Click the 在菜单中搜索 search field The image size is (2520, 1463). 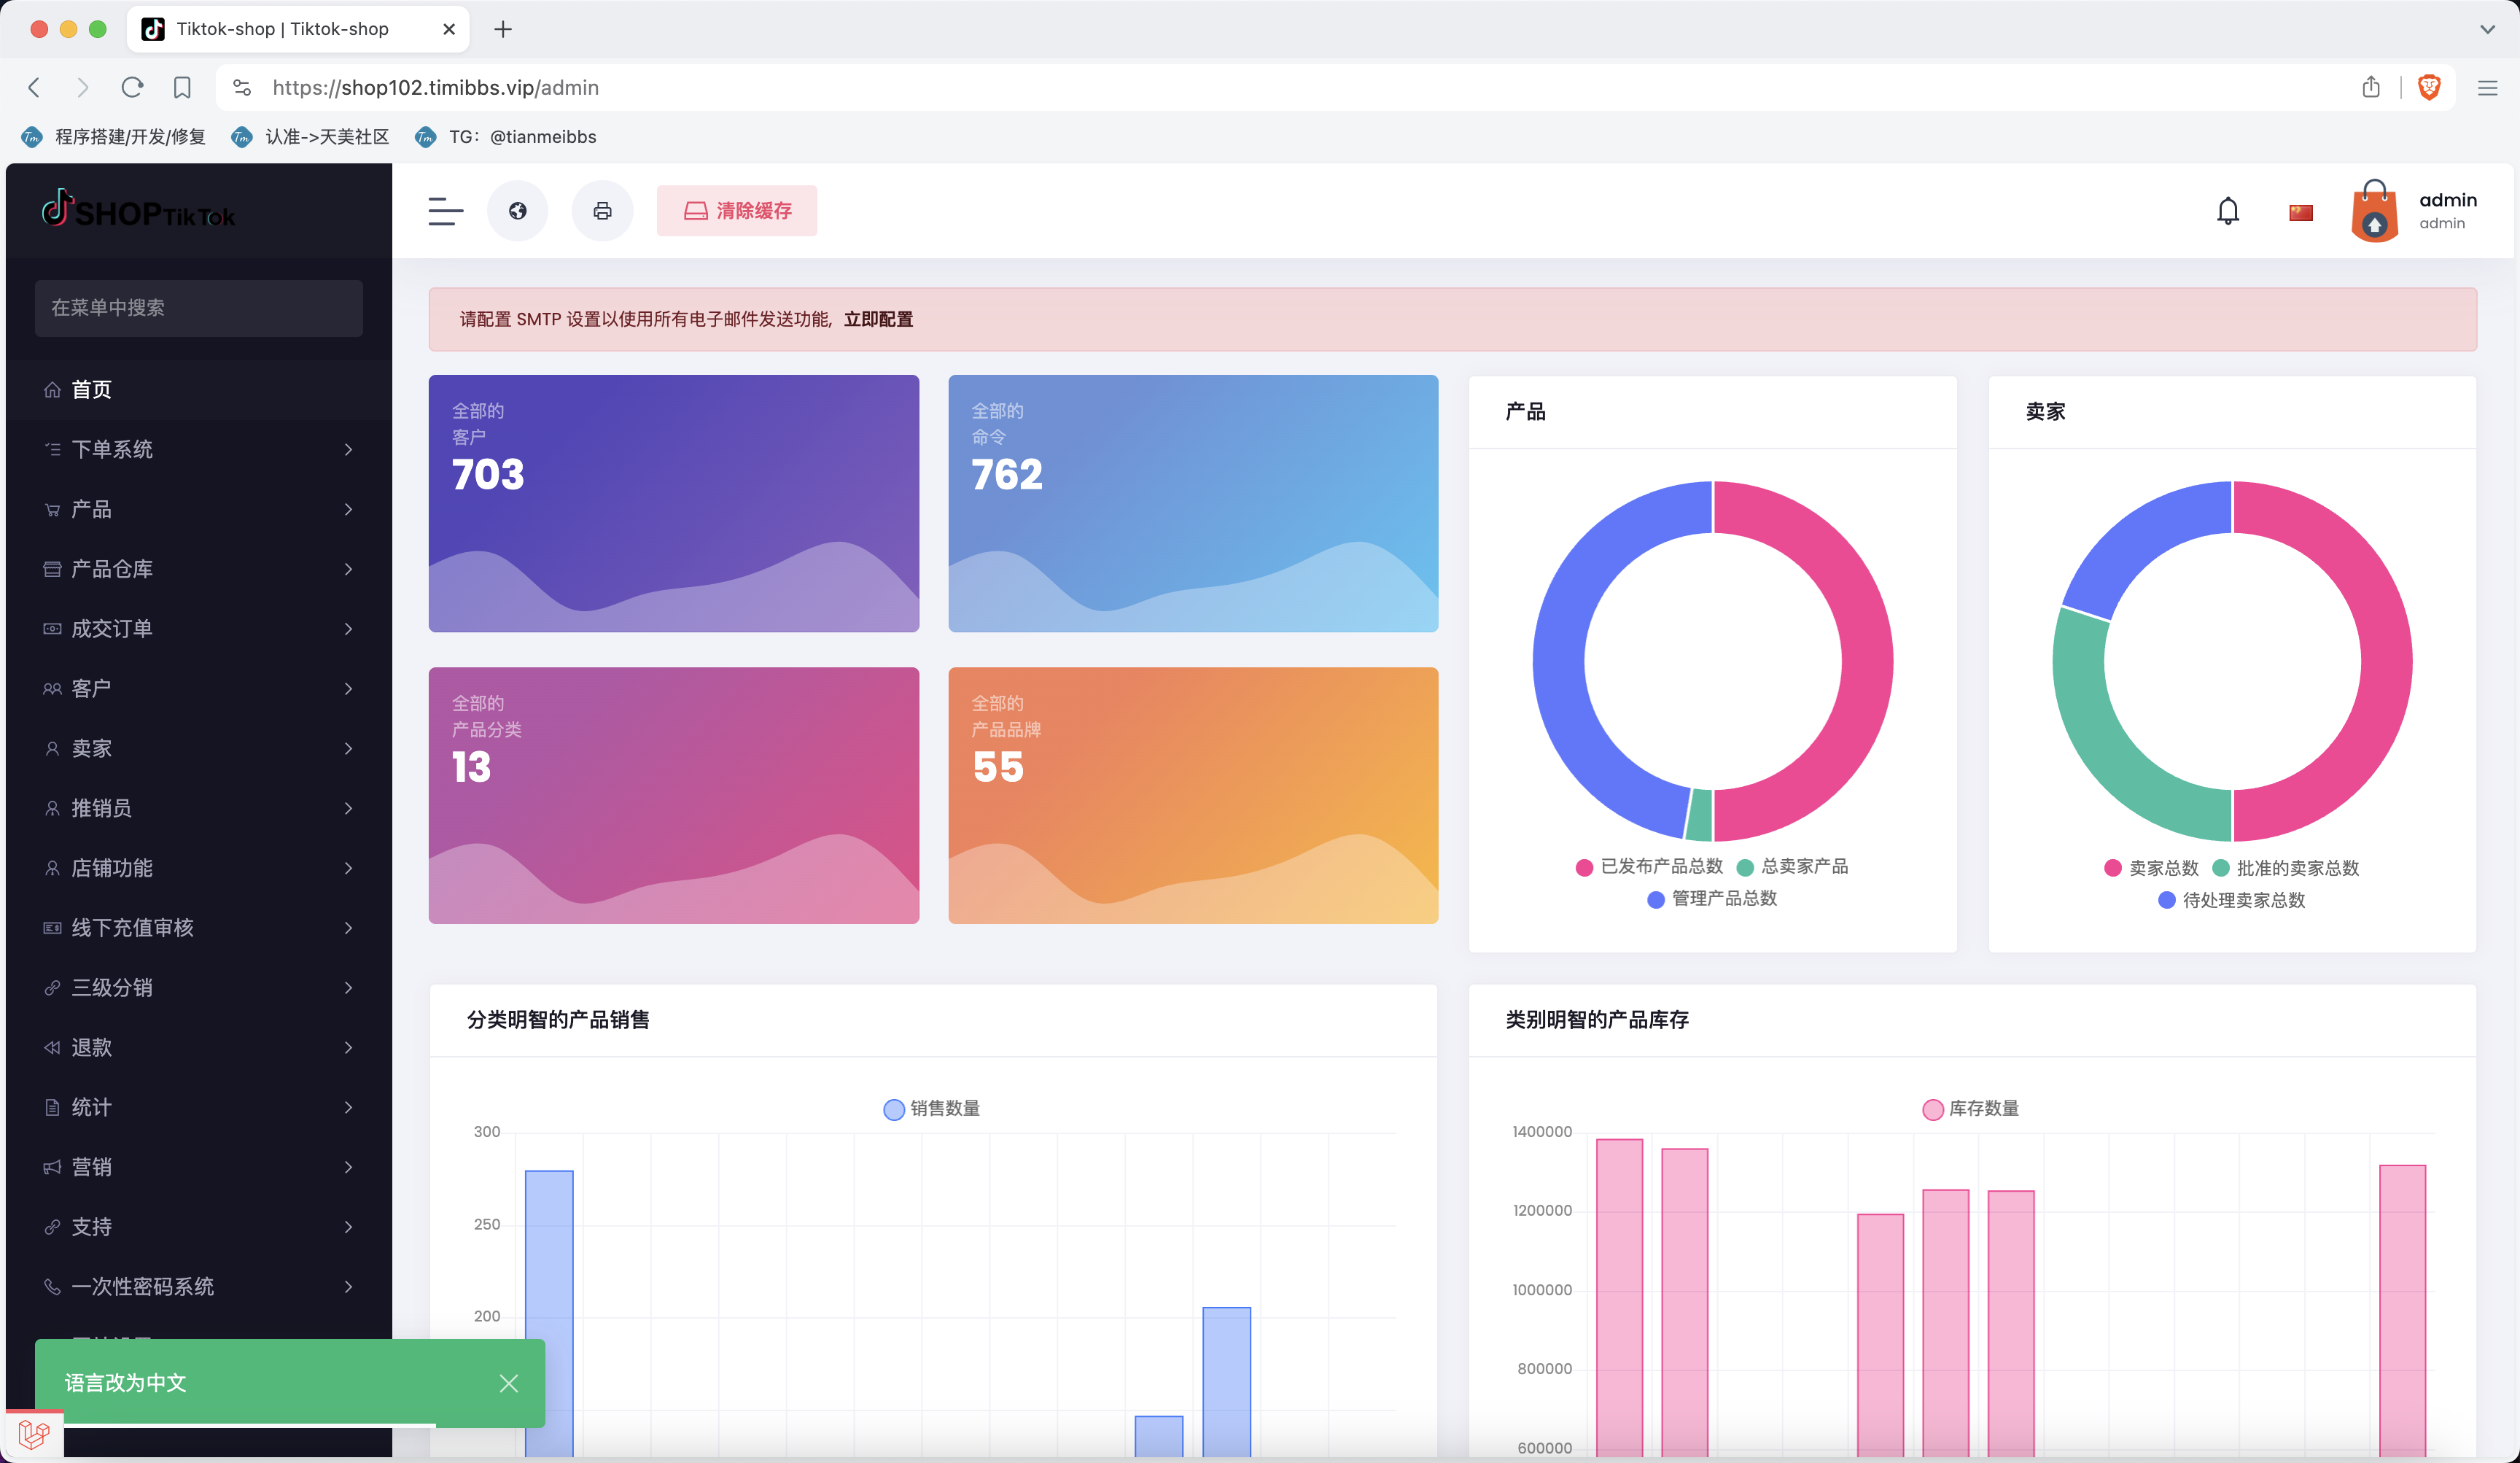[198, 308]
